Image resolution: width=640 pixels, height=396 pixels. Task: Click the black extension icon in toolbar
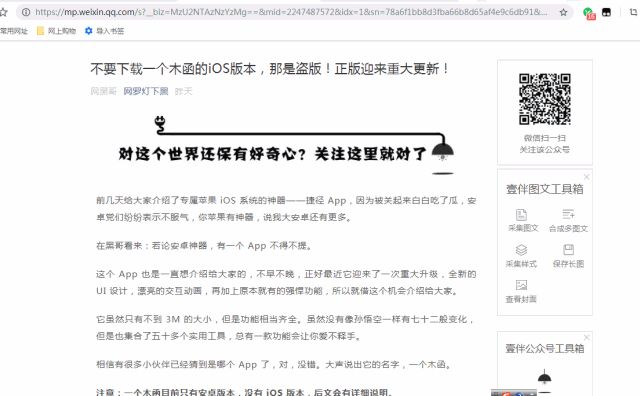[x=607, y=12]
